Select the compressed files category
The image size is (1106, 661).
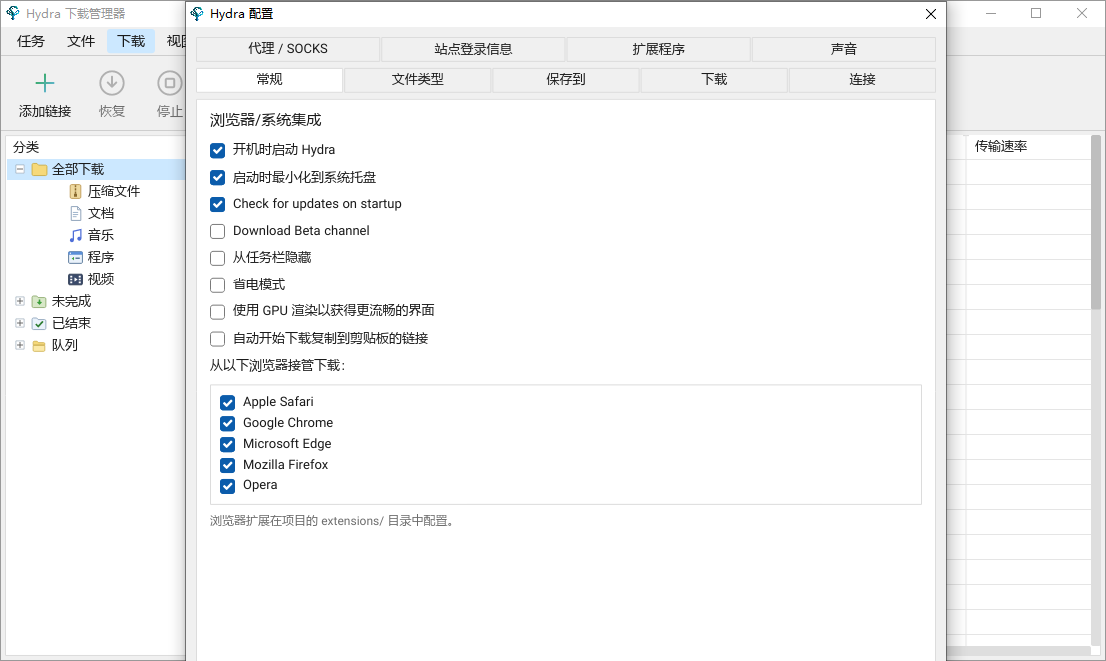[114, 191]
